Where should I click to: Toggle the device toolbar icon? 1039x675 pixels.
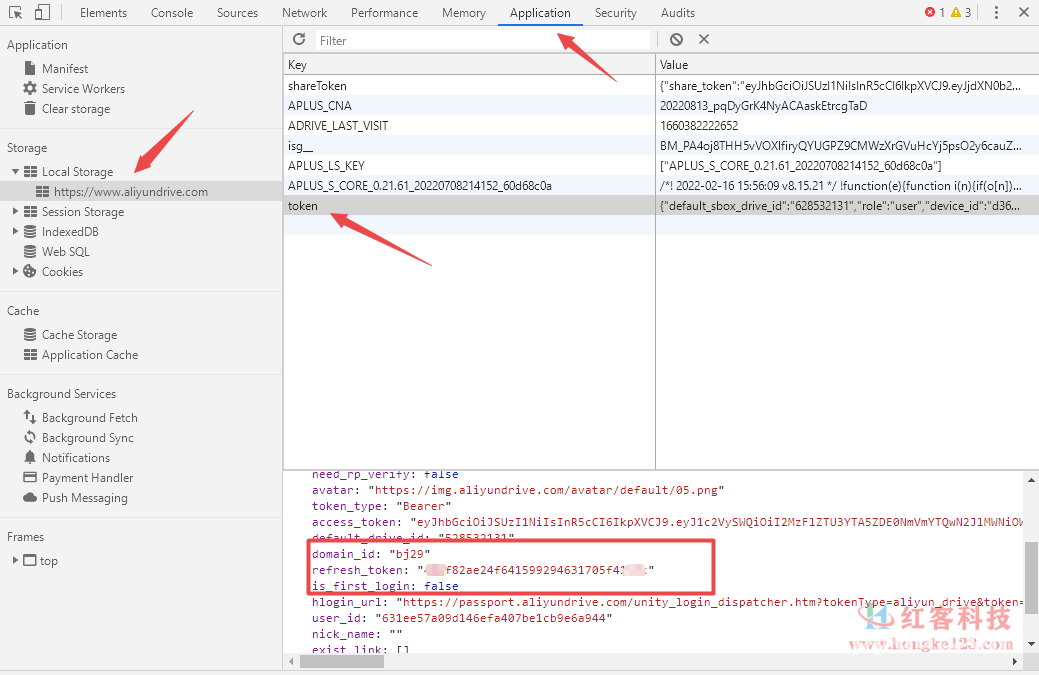pyautogui.click(x=42, y=13)
